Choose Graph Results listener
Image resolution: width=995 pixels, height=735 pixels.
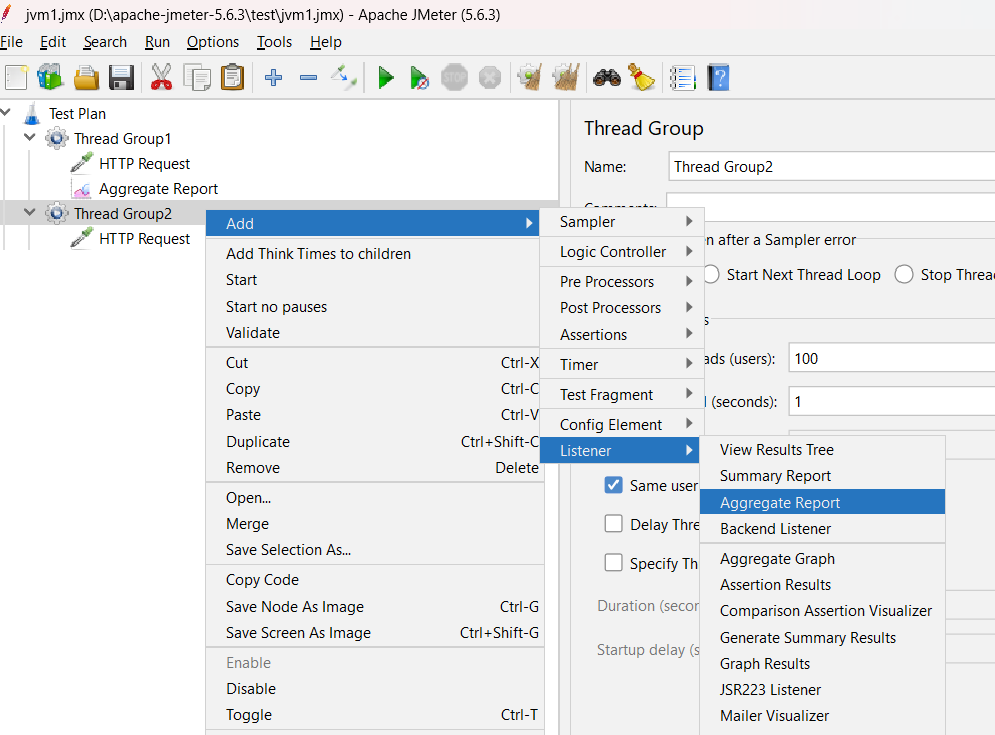coord(822,663)
